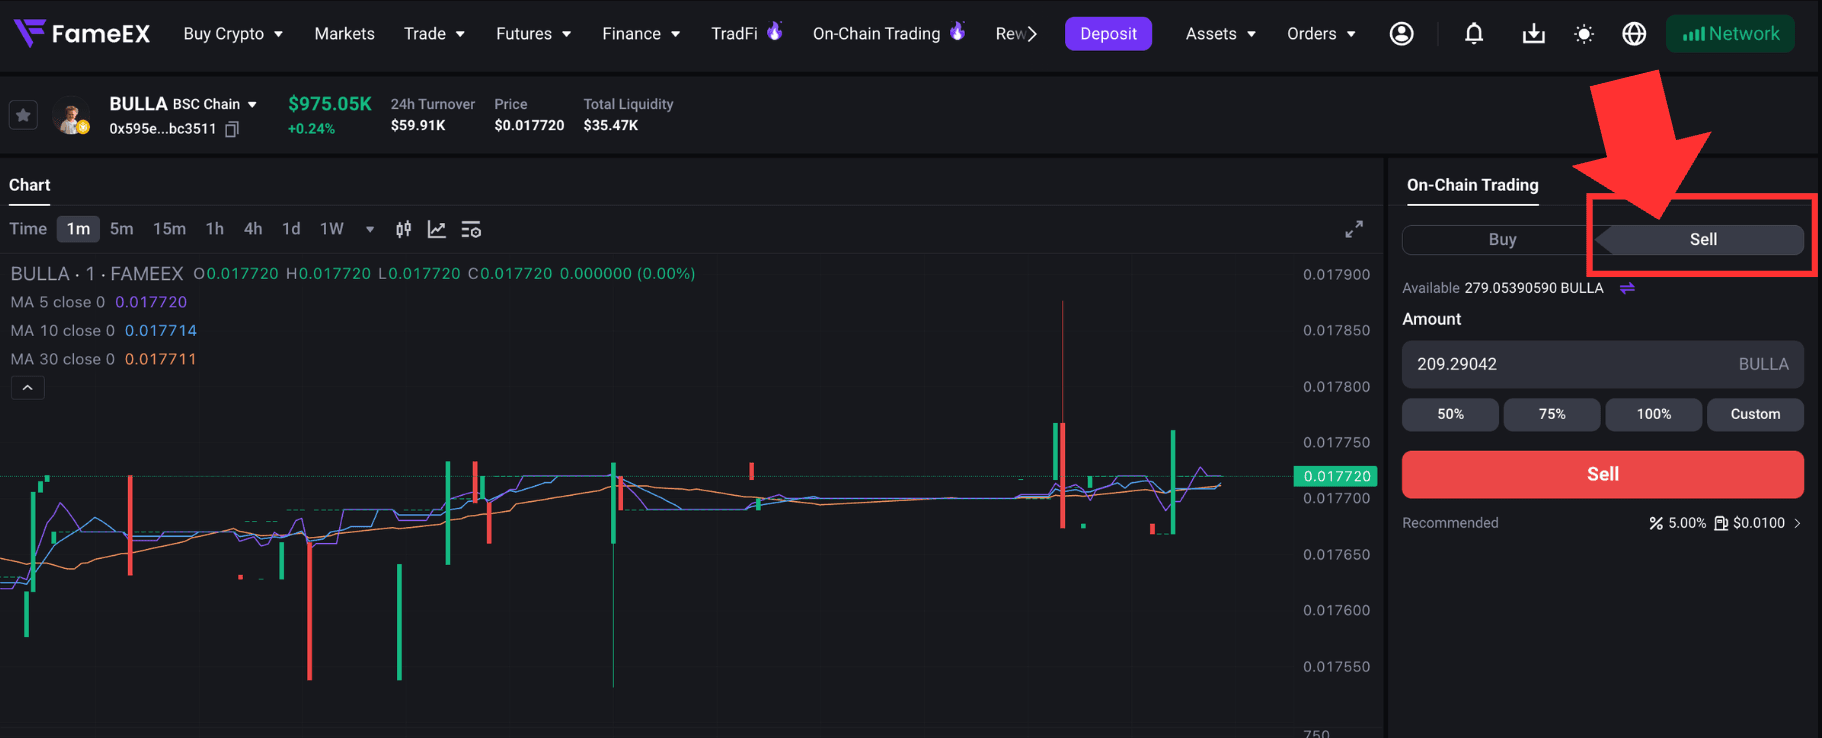The height and width of the screenshot is (738, 1822).
Task: Select the Chart tab
Action: point(30,185)
